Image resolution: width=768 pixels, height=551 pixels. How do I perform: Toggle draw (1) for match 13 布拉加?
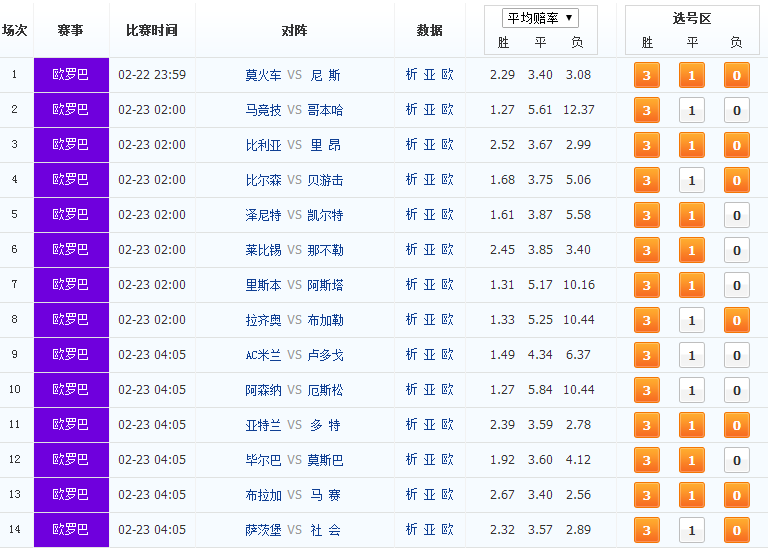(x=692, y=495)
